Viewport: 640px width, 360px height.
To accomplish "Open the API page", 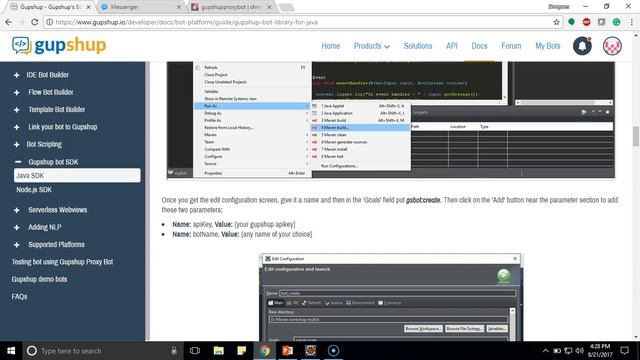I will click(x=451, y=46).
